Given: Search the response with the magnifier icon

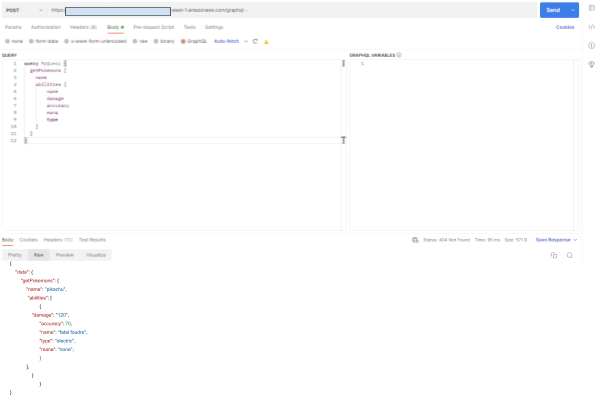Looking at the screenshot, I should 569,255.
